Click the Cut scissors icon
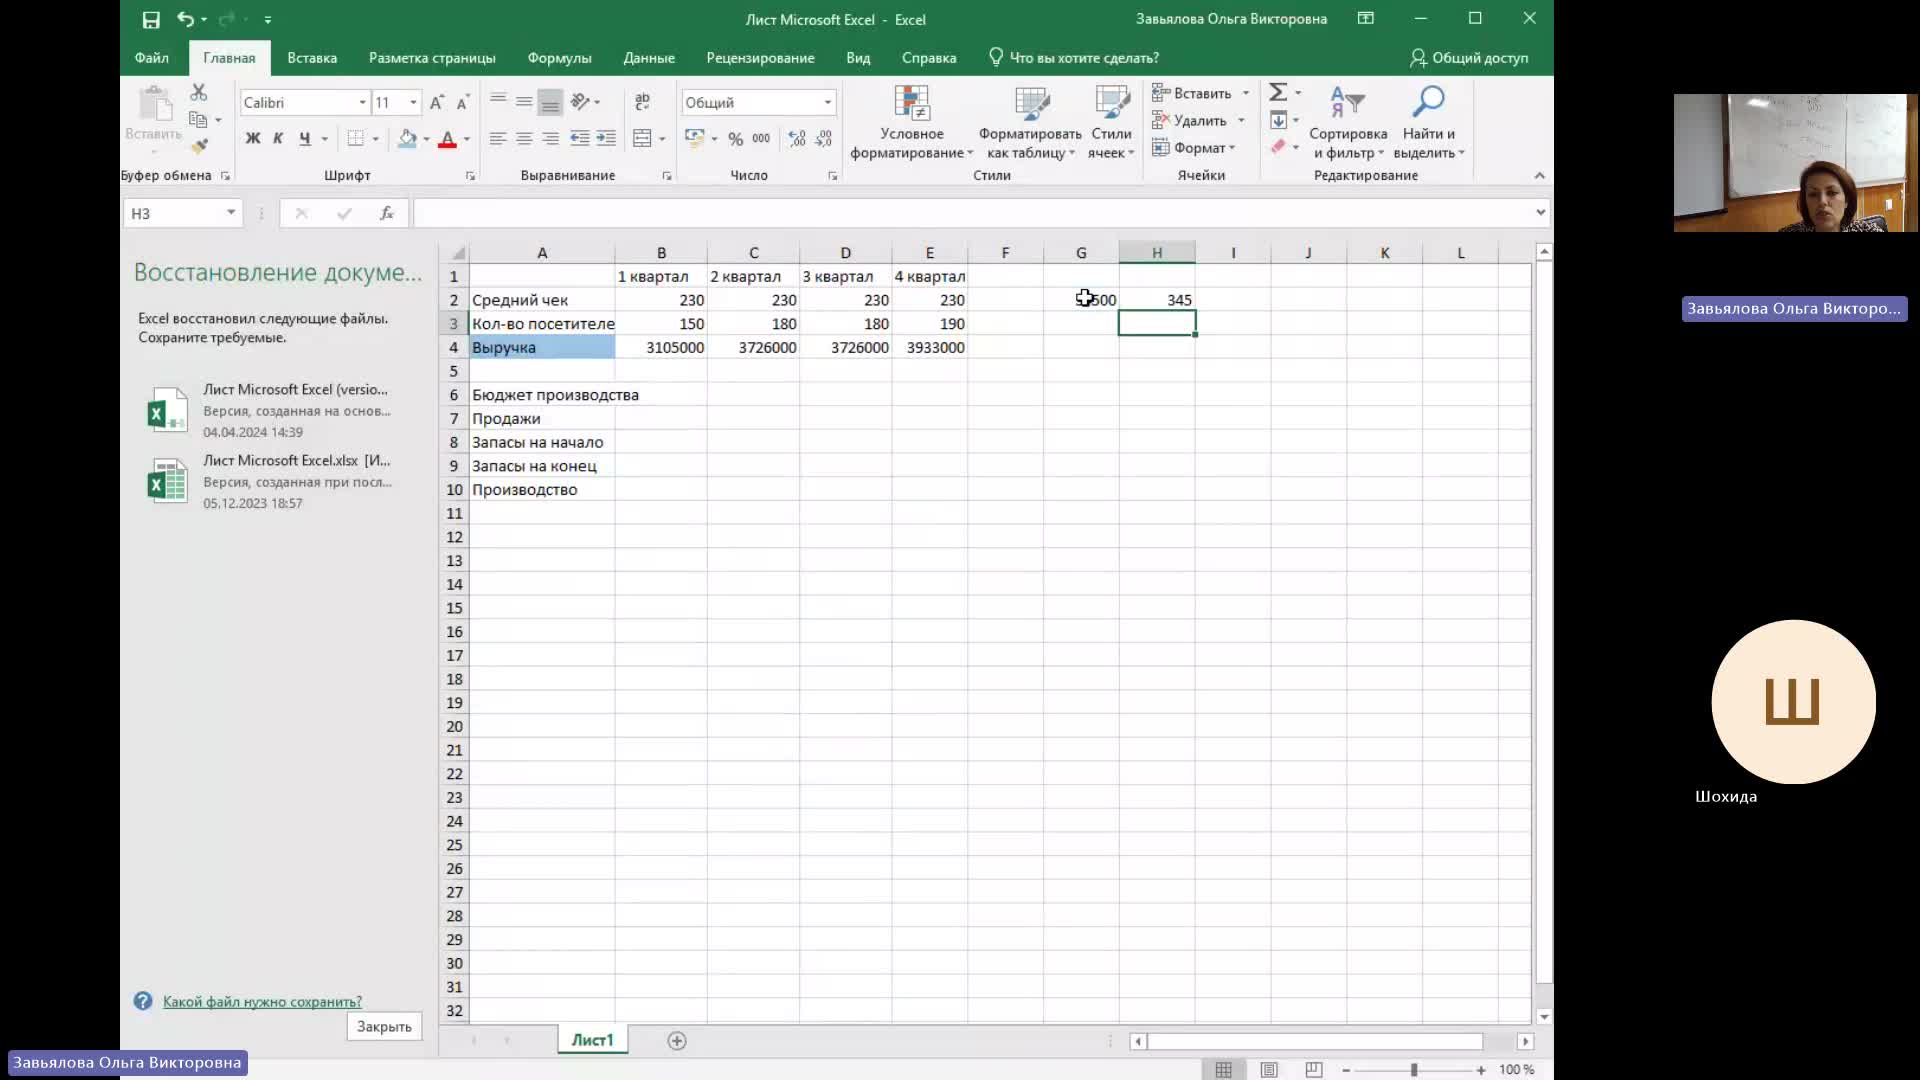Screen dimensions: 1920x1080 [x=199, y=93]
